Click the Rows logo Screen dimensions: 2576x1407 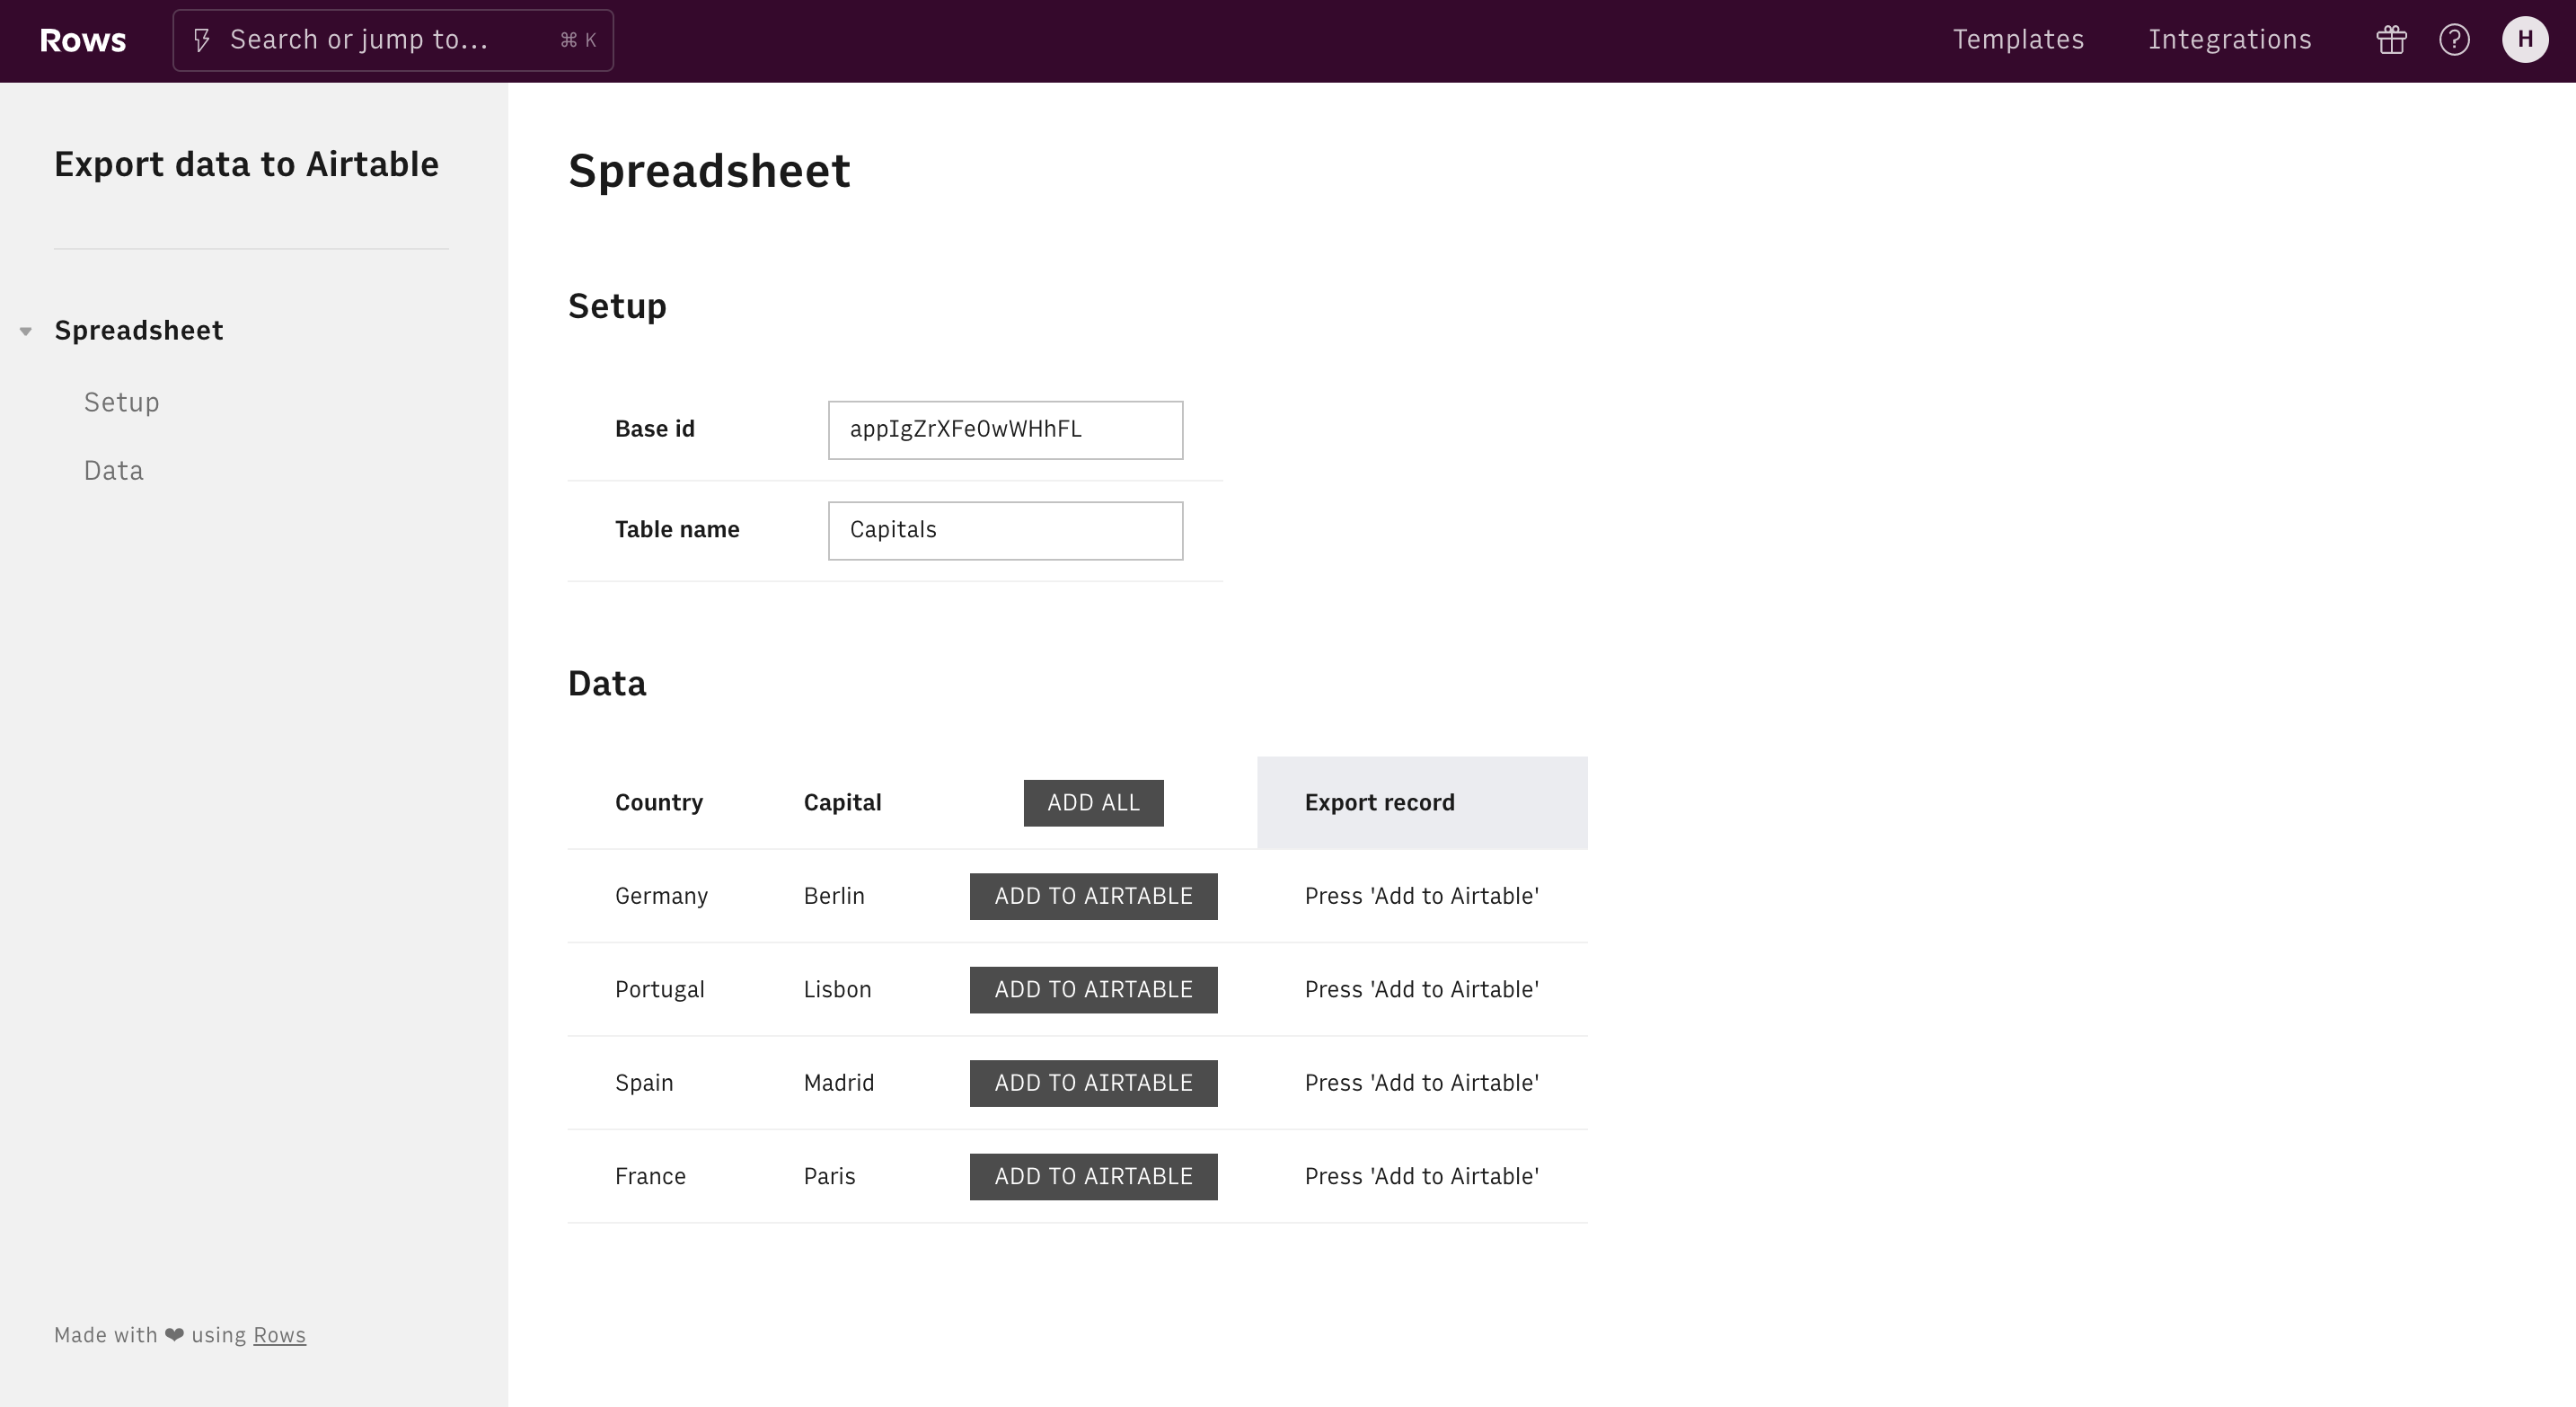(83, 40)
